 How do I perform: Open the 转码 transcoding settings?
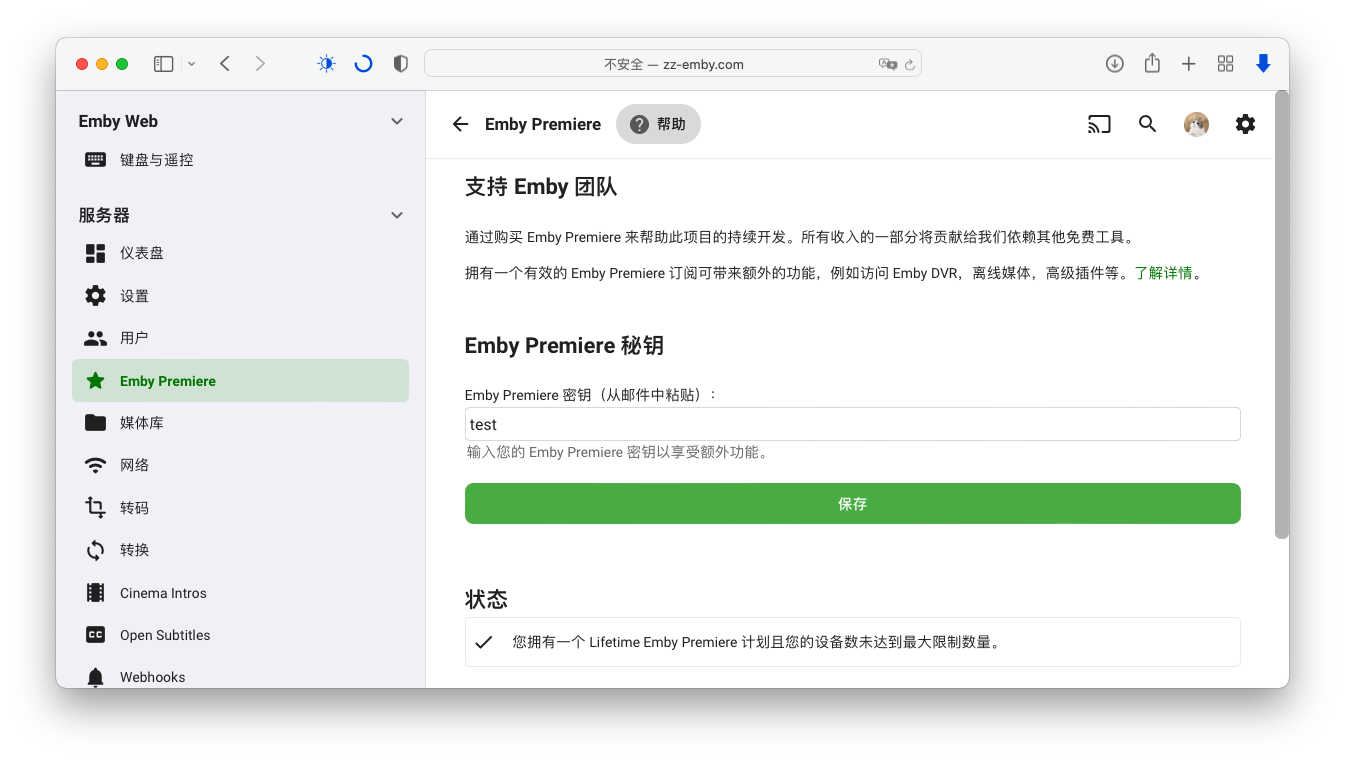(x=240, y=508)
